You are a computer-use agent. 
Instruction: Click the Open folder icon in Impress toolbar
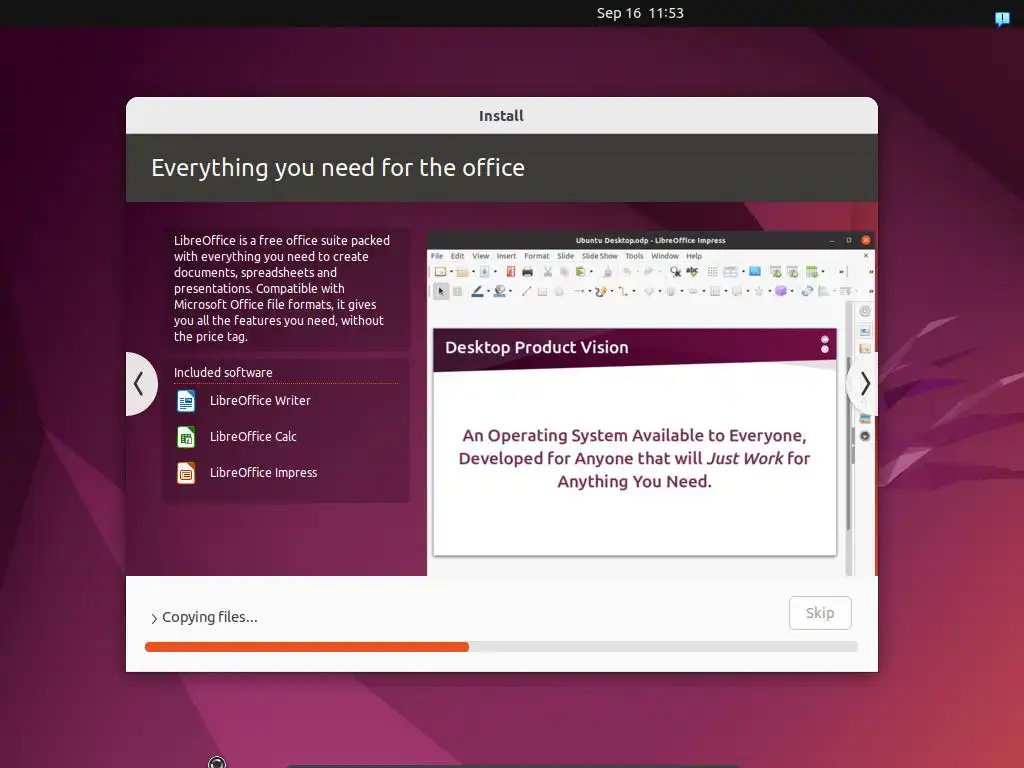click(x=462, y=272)
